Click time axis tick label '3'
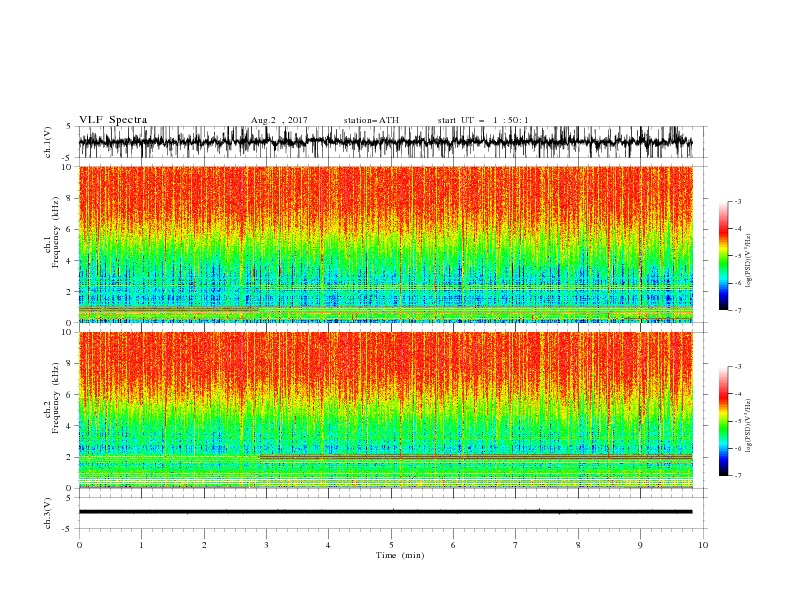The height and width of the screenshot is (612, 792). (266, 545)
